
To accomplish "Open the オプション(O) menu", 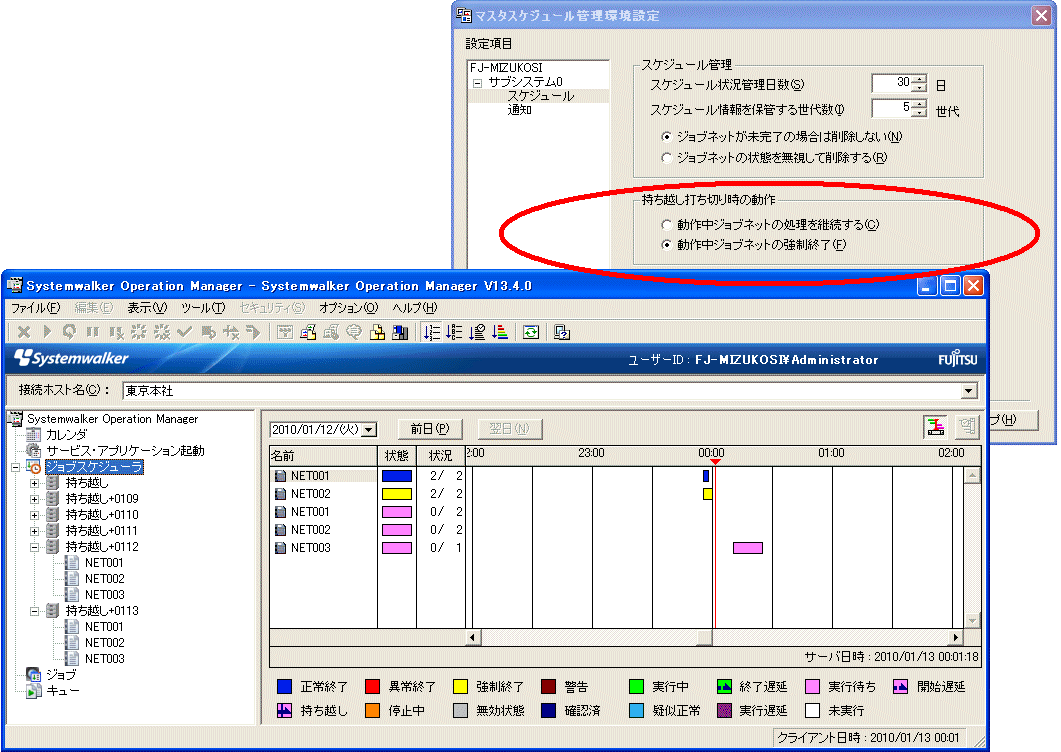I will point(348,308).
